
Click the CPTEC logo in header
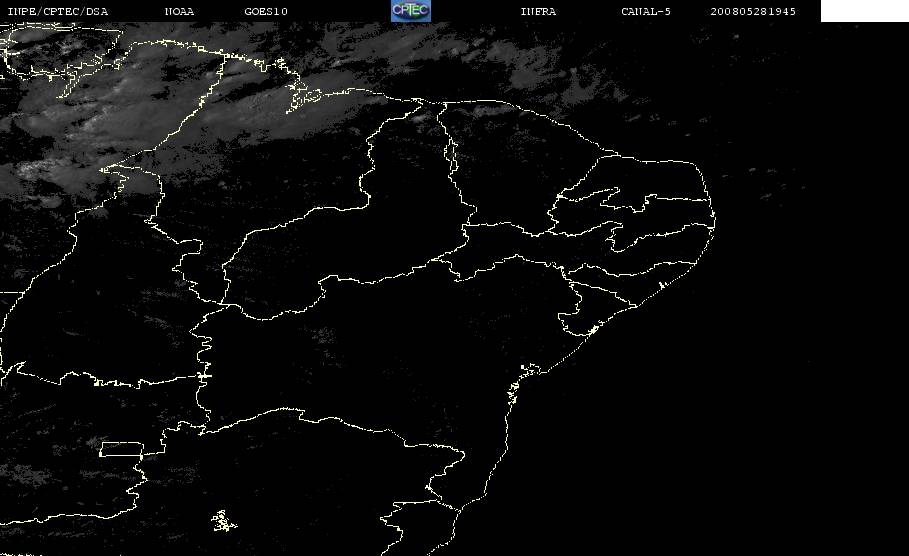410,11
